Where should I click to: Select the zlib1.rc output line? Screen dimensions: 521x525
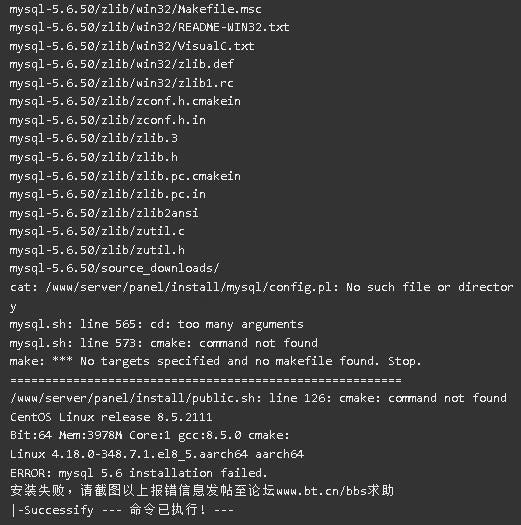click(x=122, y=83)
